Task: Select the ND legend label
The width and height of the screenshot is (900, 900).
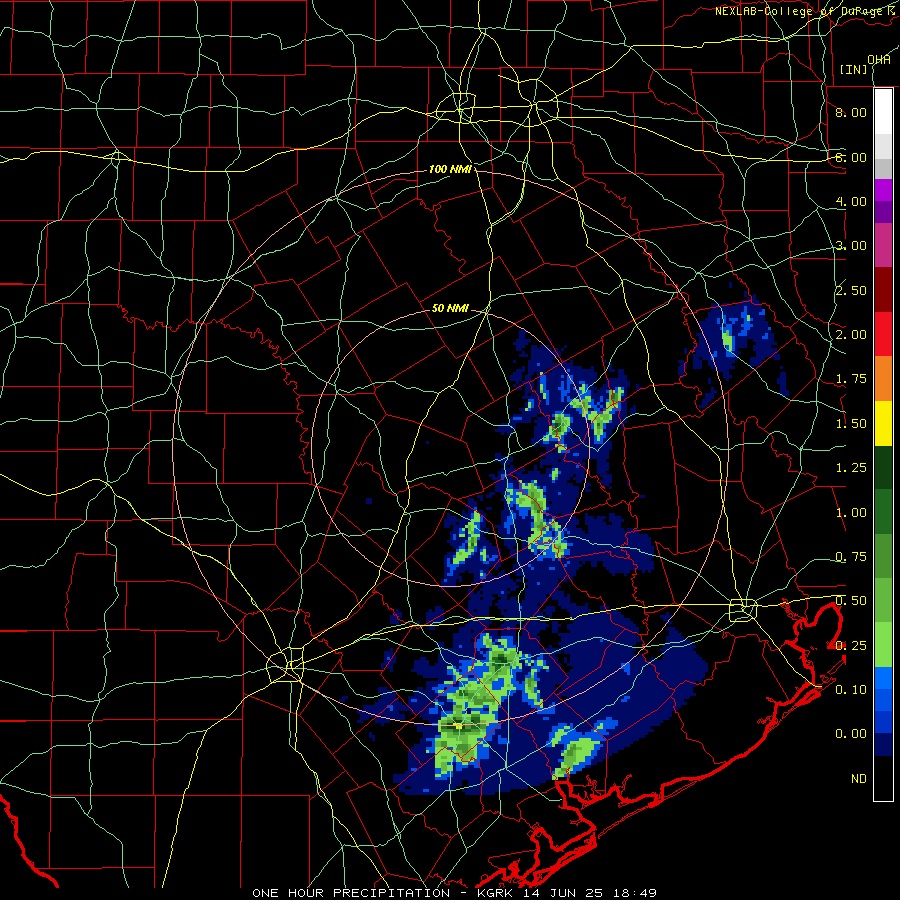Action: 859,779
